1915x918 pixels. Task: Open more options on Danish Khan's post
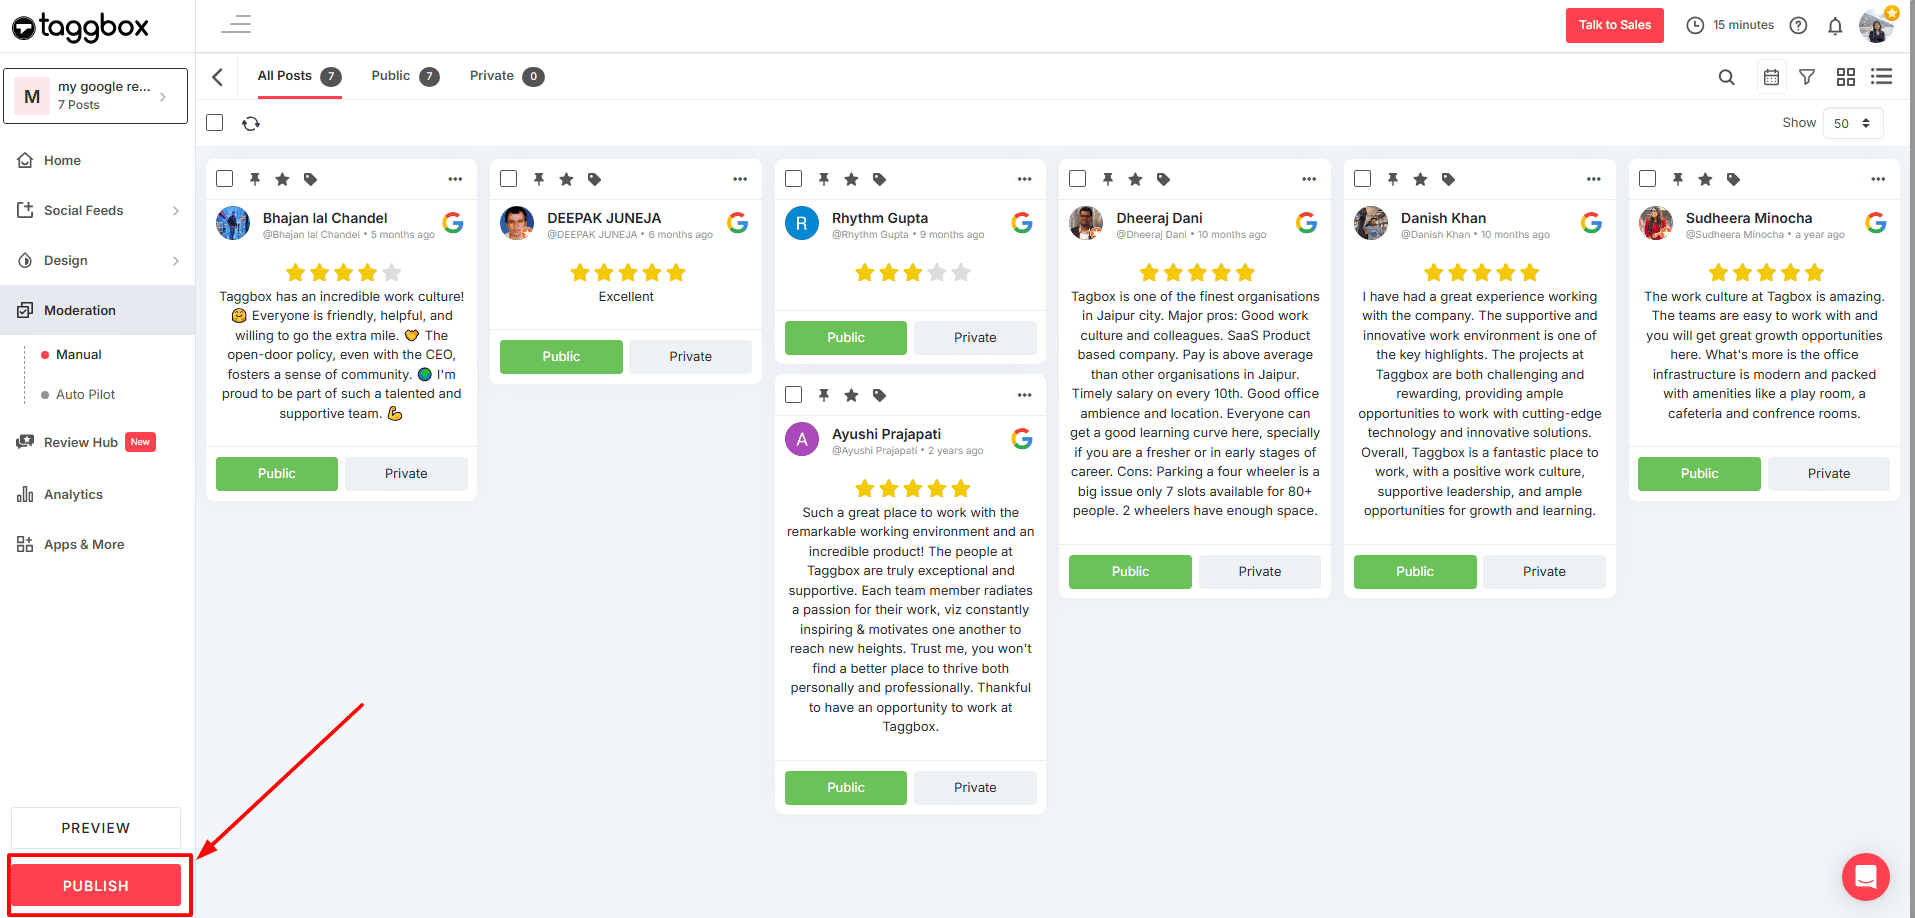click(x=1593, y=179)
